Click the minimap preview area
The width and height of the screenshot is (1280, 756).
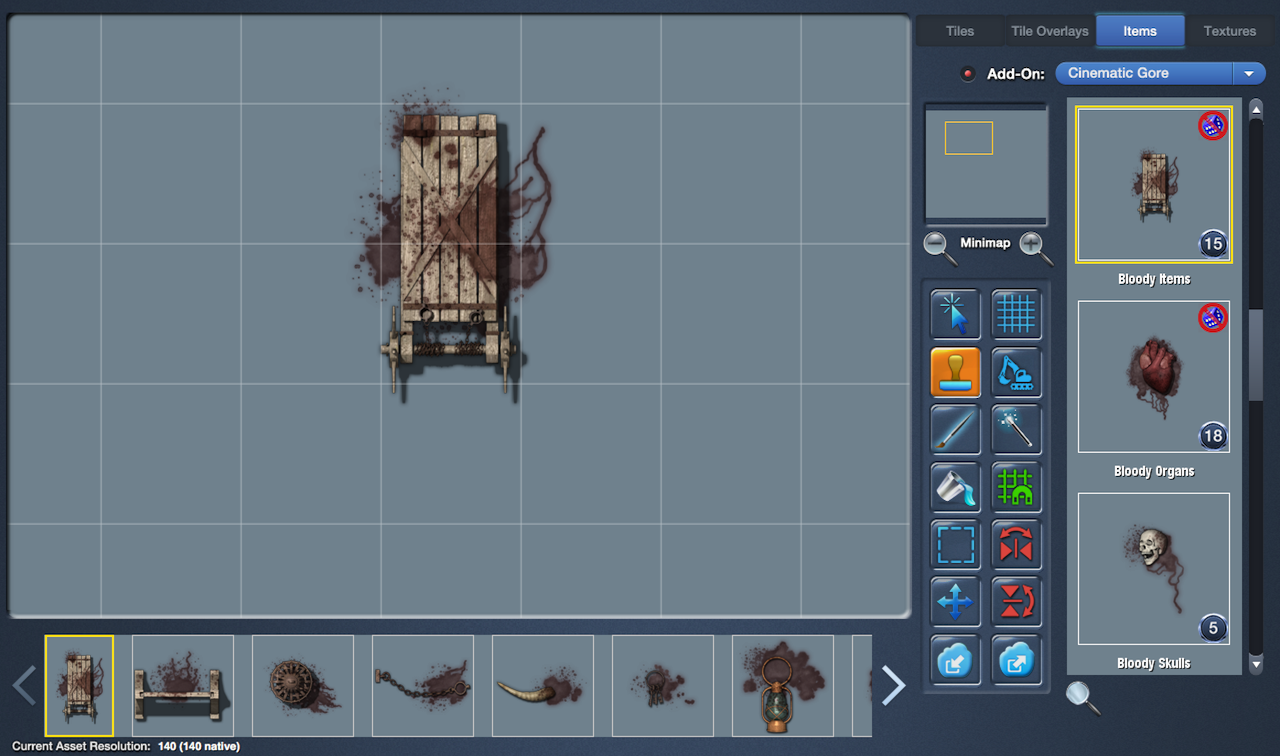point(986,164)
